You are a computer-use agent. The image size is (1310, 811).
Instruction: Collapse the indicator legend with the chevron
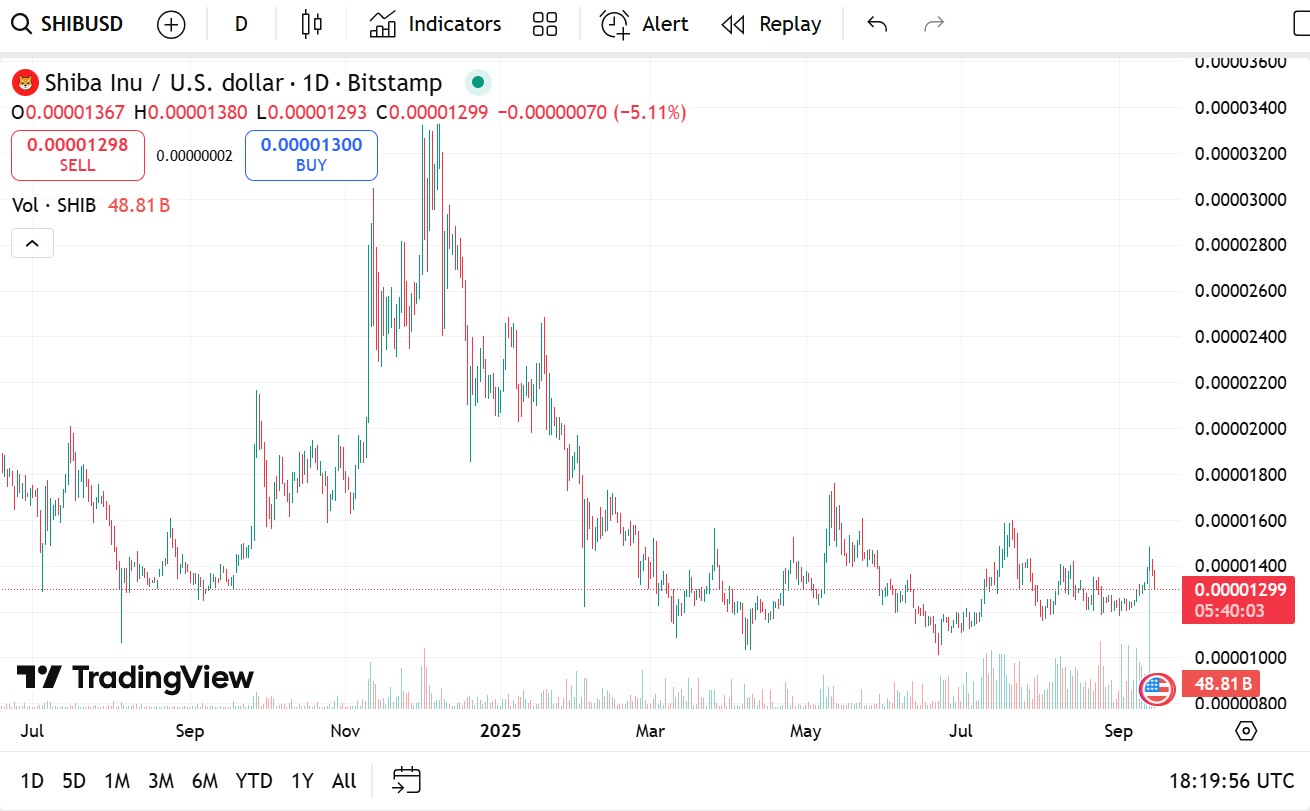tap(32, 243)
